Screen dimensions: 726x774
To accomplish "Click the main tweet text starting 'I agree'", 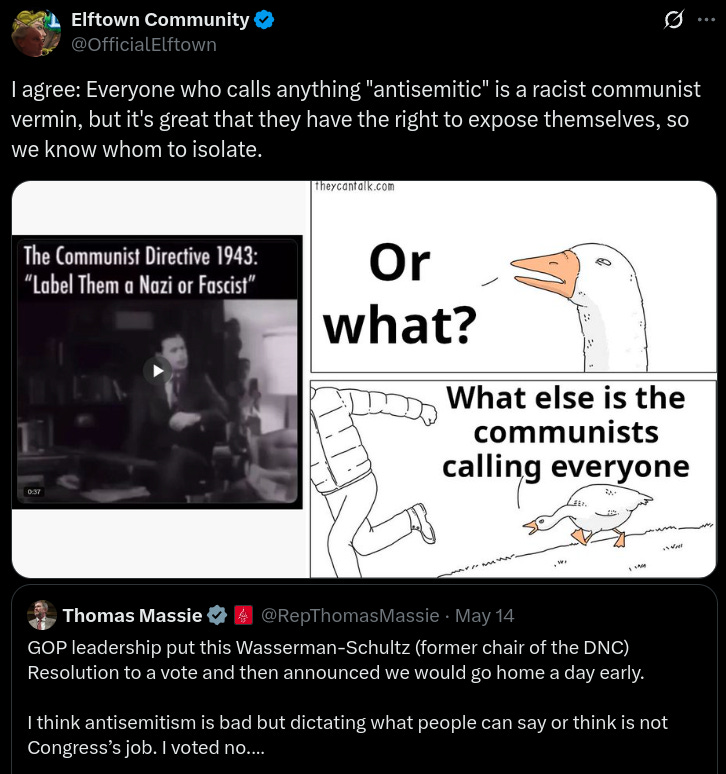I will coord(356,119).
